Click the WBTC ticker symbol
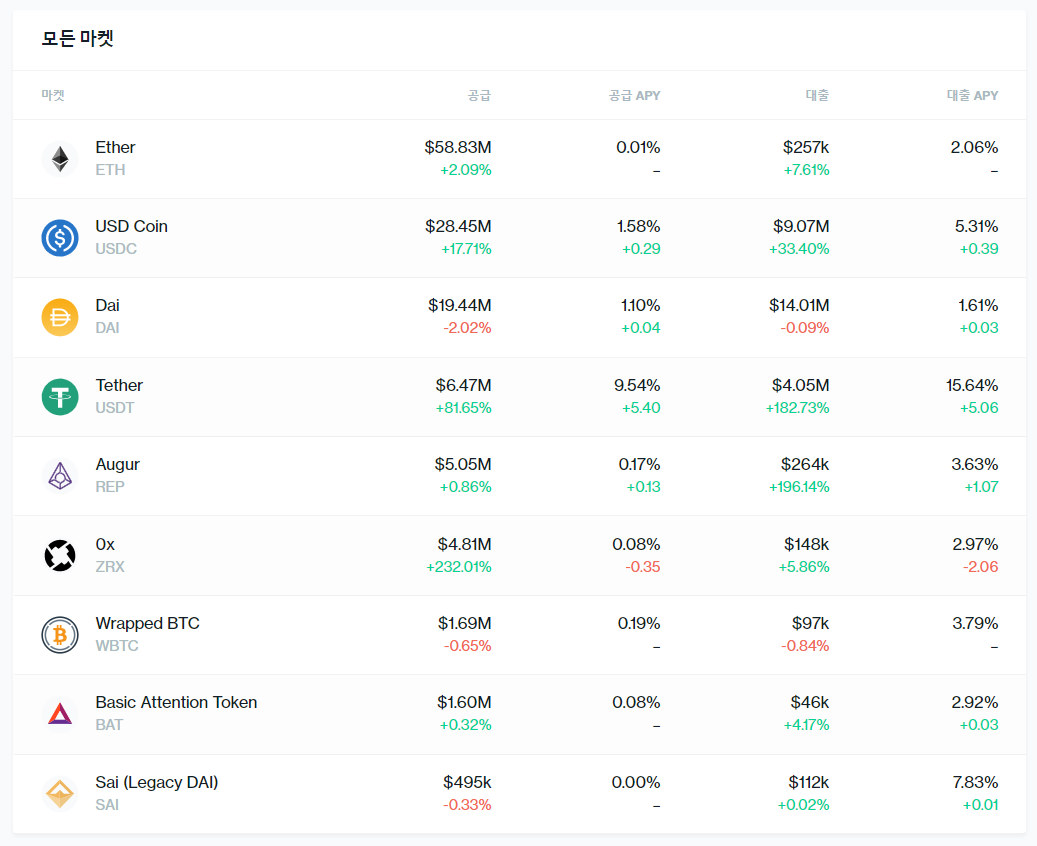This screenshot has height=846, width=1037. click(x=117, y=646)
